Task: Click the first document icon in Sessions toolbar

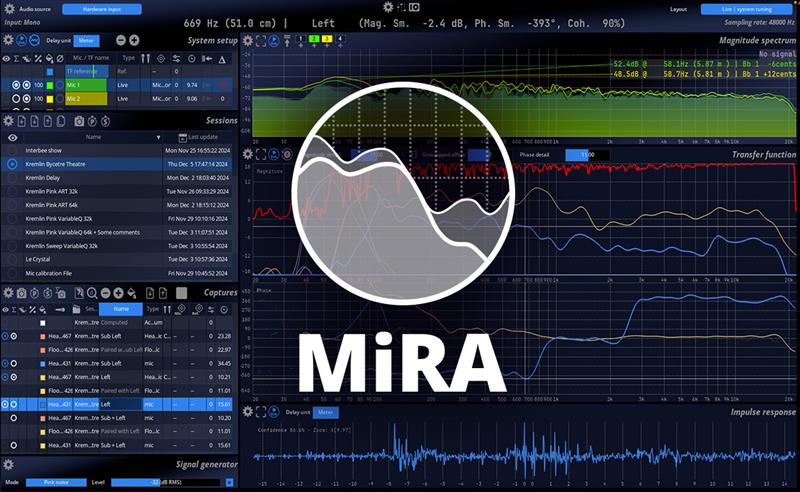Action: coord(21,121)
